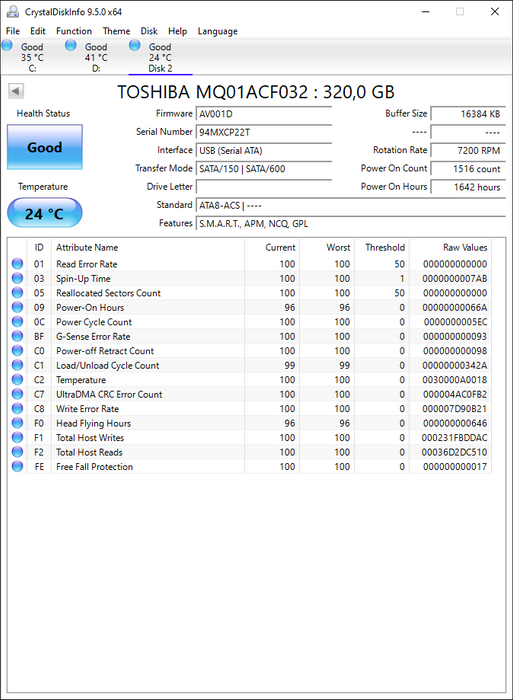Click status orb for Free Fall Protection
The image size is (513, 700).
[x=17, y=467]
